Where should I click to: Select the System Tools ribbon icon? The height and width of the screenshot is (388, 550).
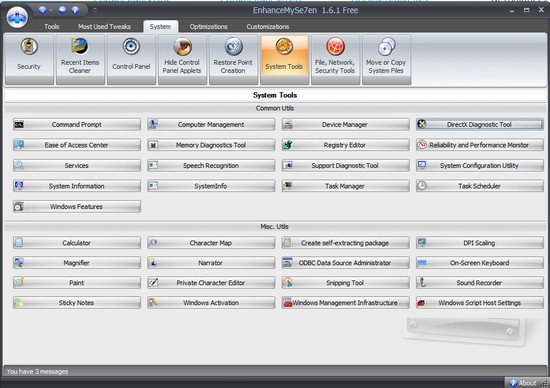coord(284,59)
